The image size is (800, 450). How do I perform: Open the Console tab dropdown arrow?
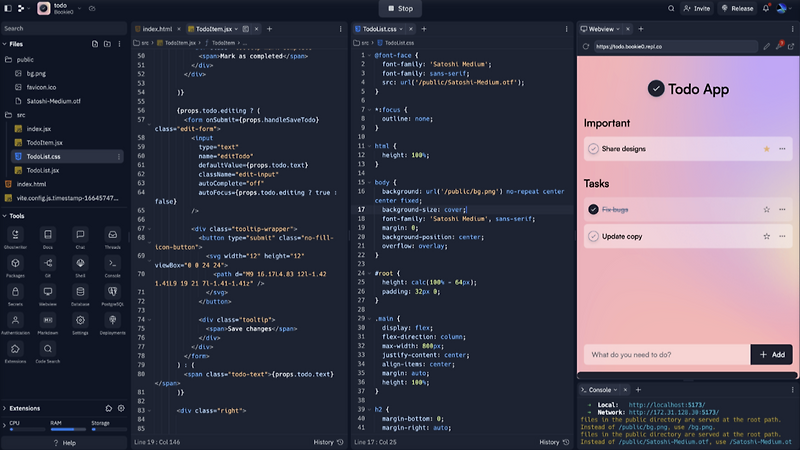click(615, 390)
